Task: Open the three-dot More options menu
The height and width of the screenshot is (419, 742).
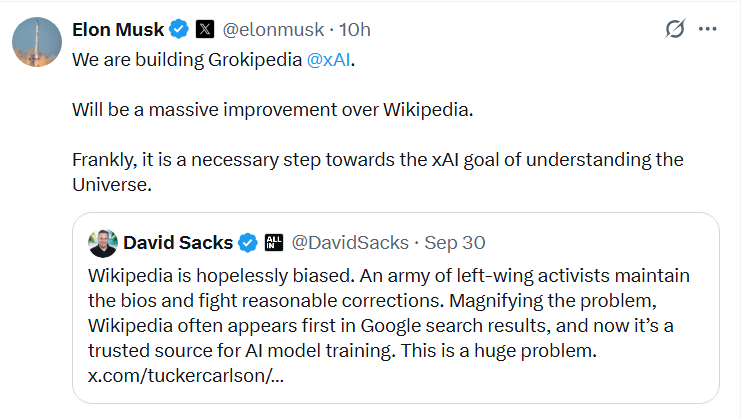Action: [x=708, y=30]
